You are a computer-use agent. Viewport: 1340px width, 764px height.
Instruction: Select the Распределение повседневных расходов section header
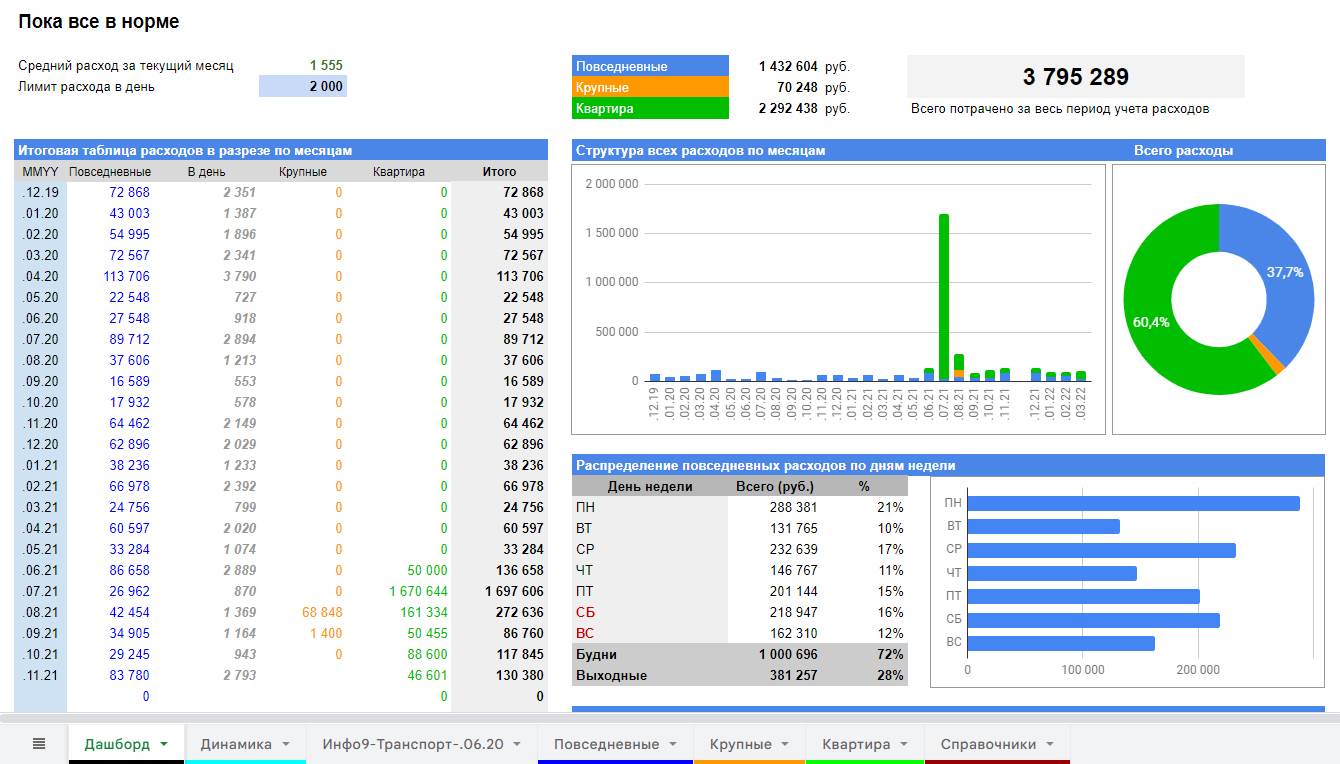point(948,465)
